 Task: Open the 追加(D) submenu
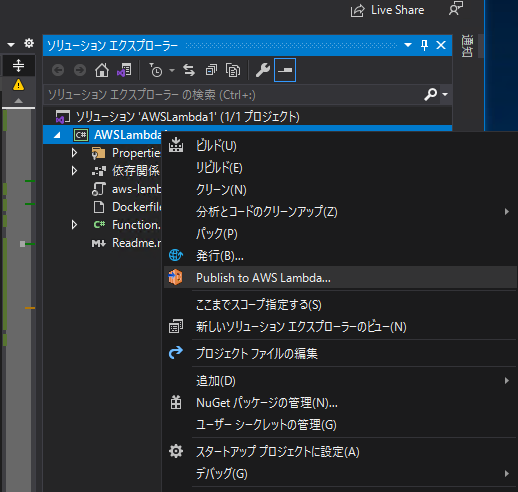point(340,380)
